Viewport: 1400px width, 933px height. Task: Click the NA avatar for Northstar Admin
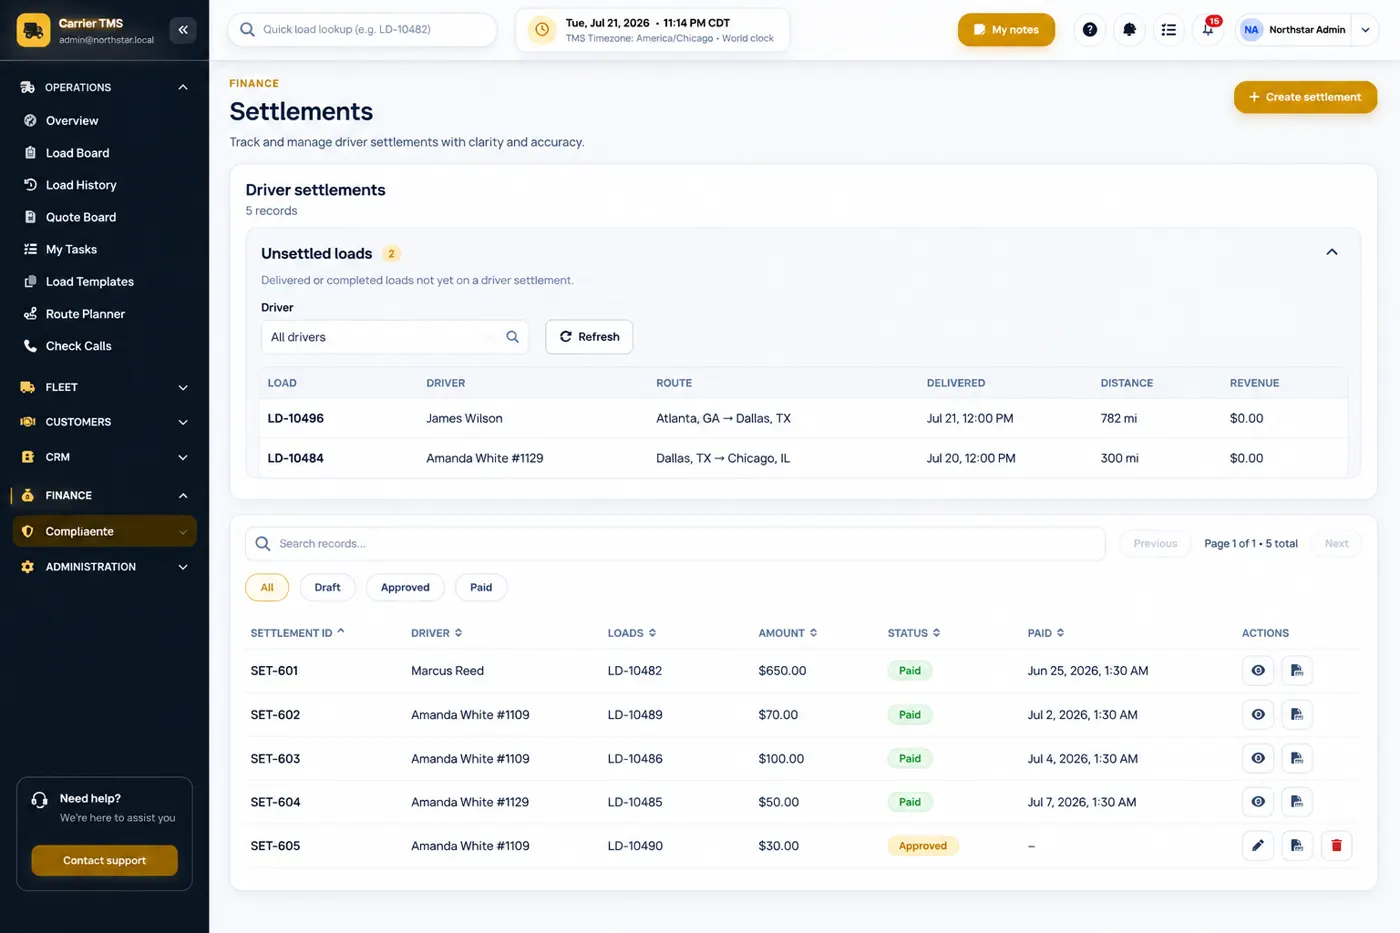tap(1251, 30)
